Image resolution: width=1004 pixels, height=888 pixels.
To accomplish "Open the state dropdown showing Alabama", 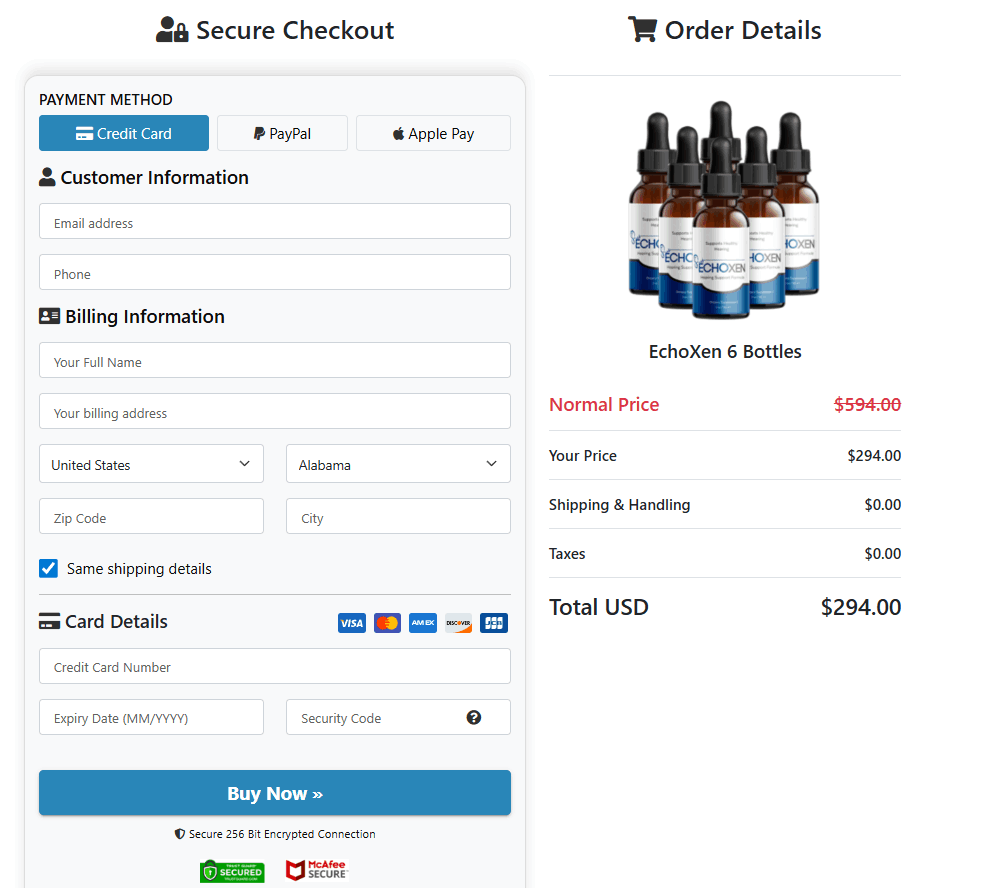I will coord(398,463).
